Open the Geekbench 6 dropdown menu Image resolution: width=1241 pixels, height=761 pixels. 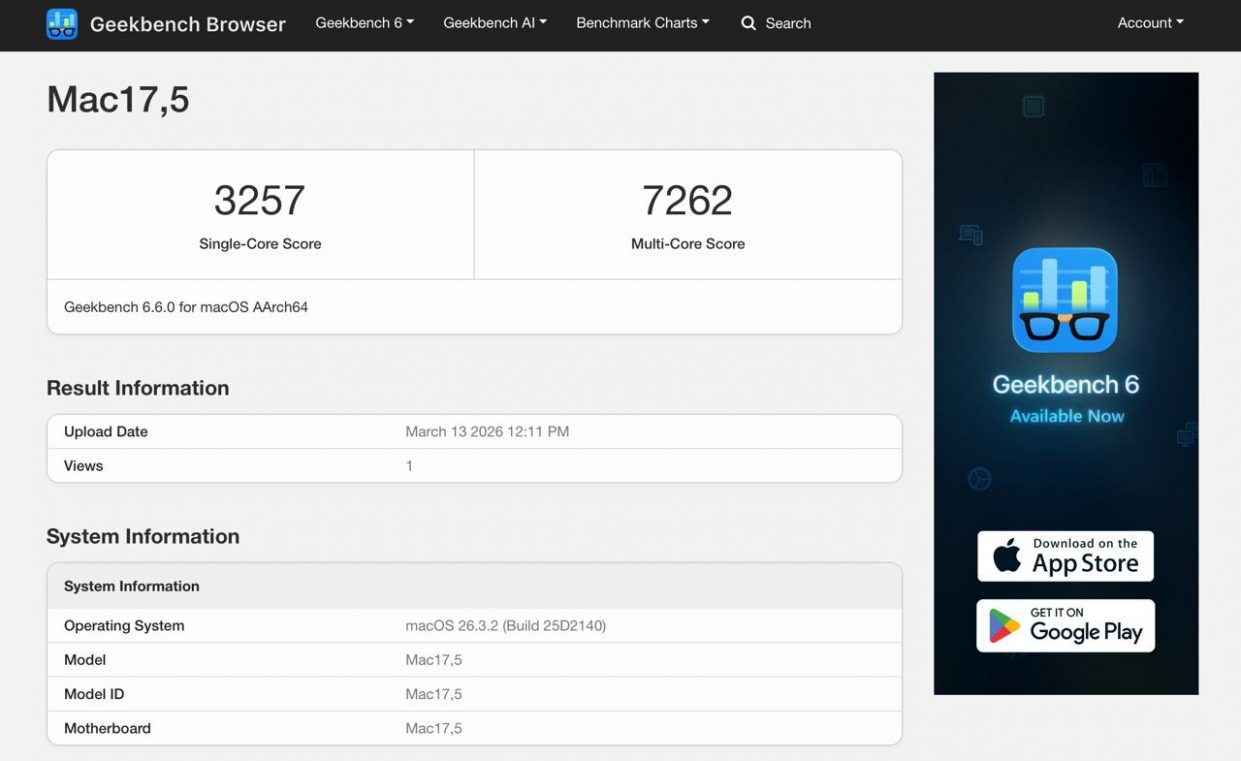(364, 22)
